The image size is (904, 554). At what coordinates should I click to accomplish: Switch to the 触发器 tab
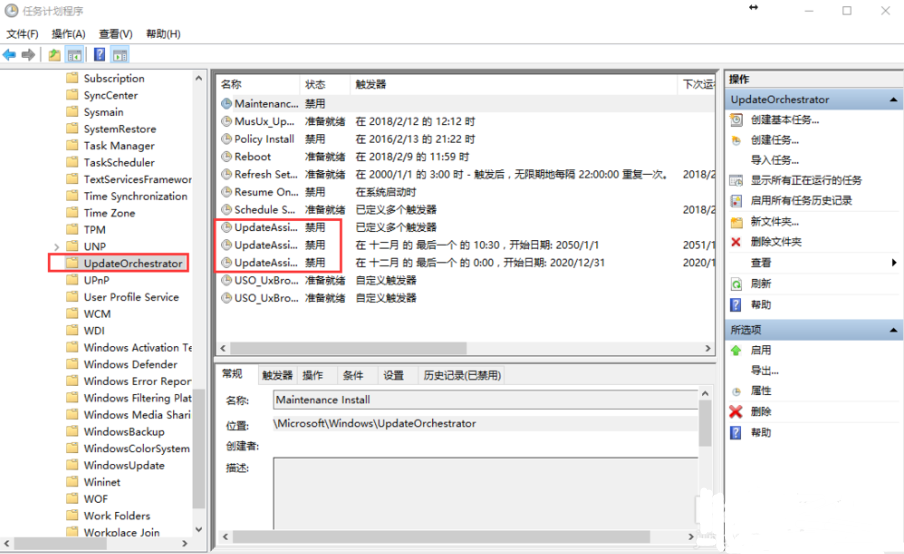[x=277, y=375]
